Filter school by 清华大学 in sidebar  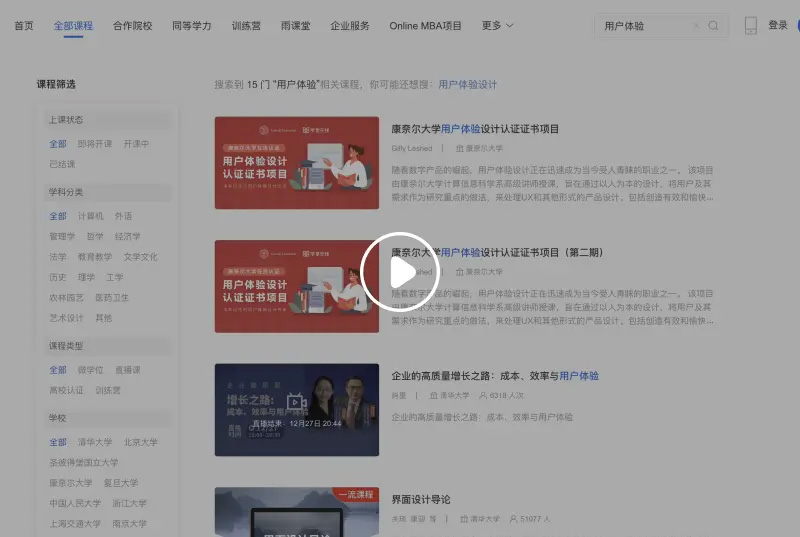94,443
